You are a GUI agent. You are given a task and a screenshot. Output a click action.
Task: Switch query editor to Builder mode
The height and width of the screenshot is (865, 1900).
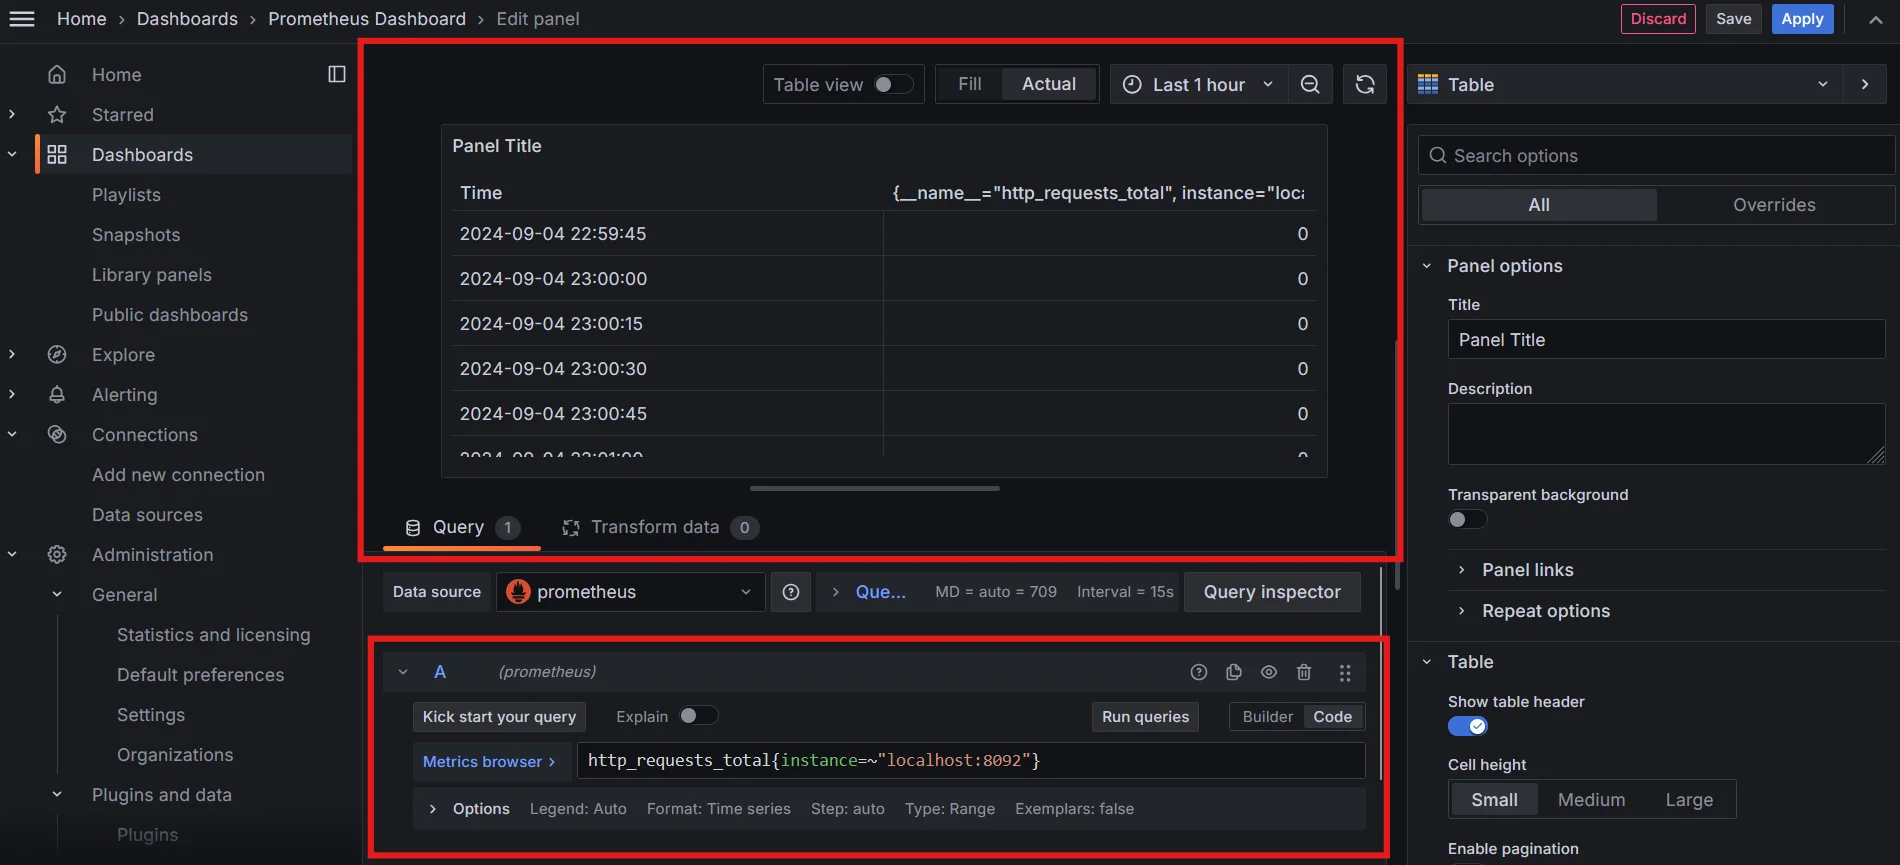tap(1267, 717)
